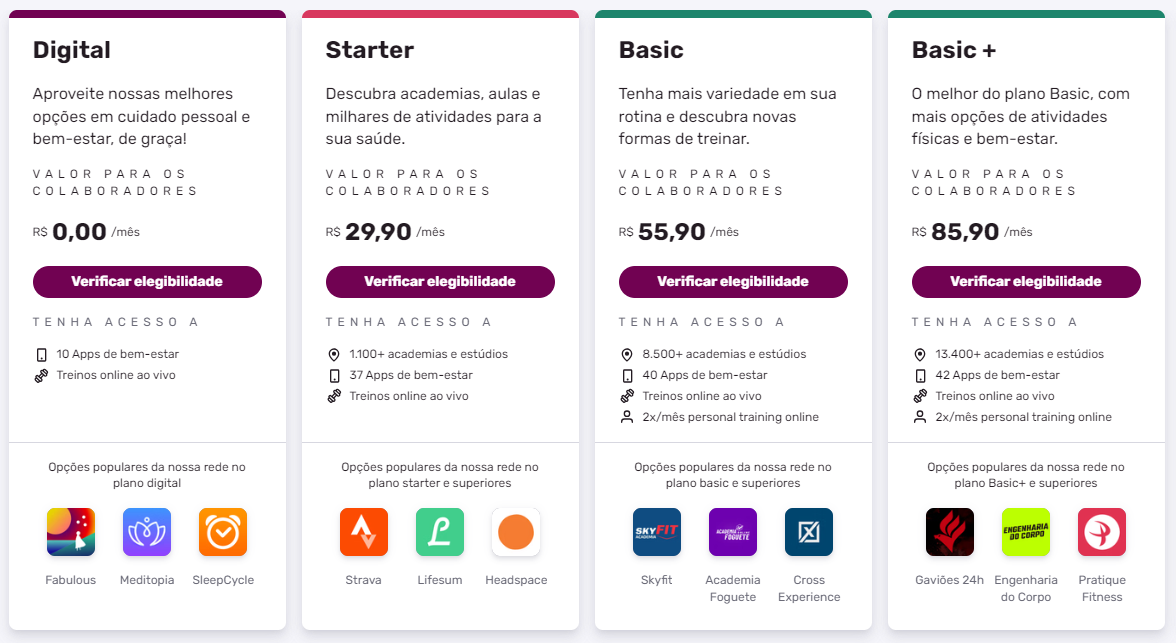1176x643 pixels.
Task: Select the Cross Experience logo
Action: [x=809, y=532]
